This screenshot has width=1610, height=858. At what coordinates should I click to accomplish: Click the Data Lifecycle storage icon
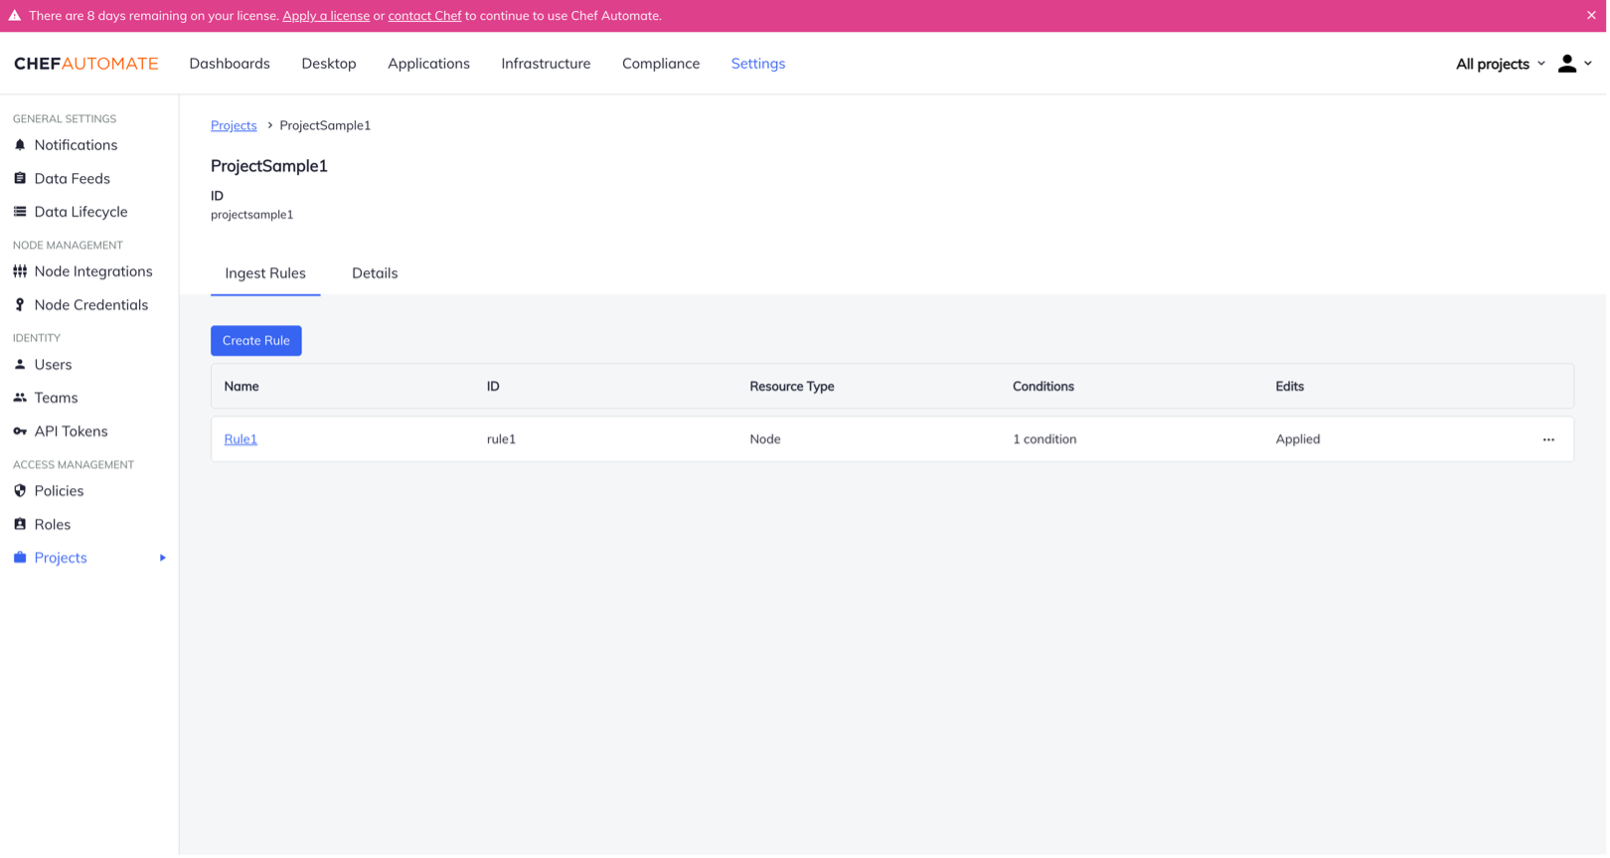20,212
